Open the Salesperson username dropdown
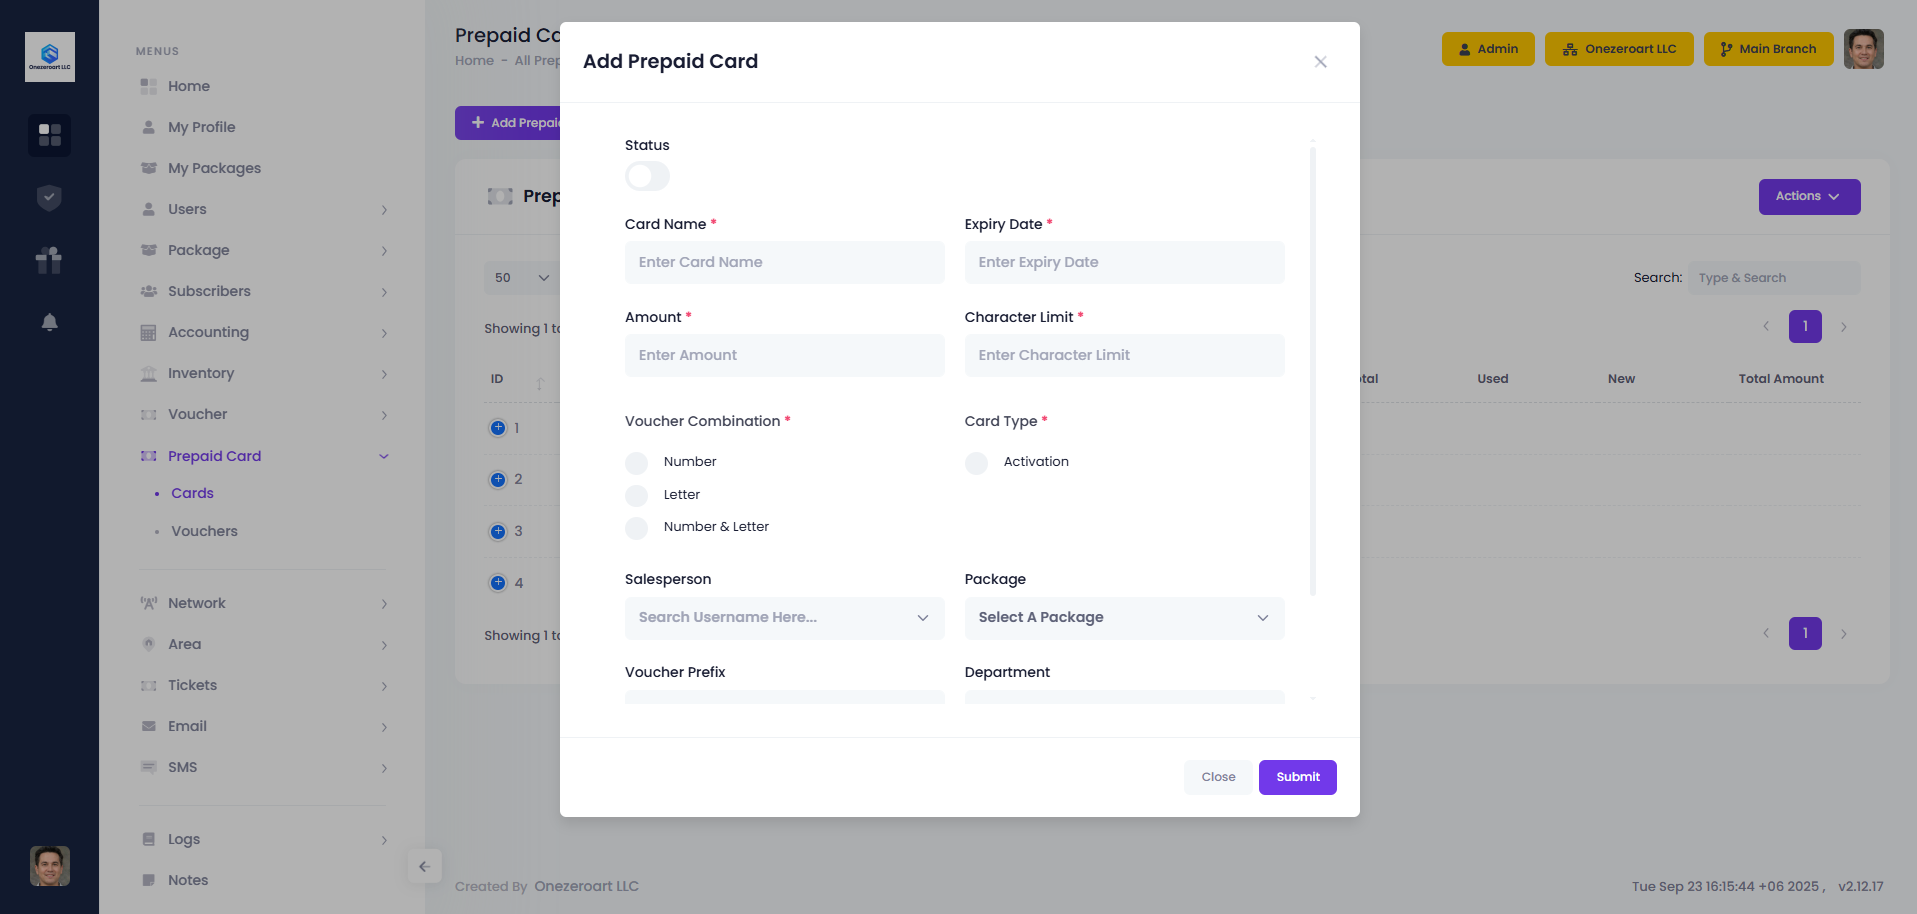 (x=784, y=618)
